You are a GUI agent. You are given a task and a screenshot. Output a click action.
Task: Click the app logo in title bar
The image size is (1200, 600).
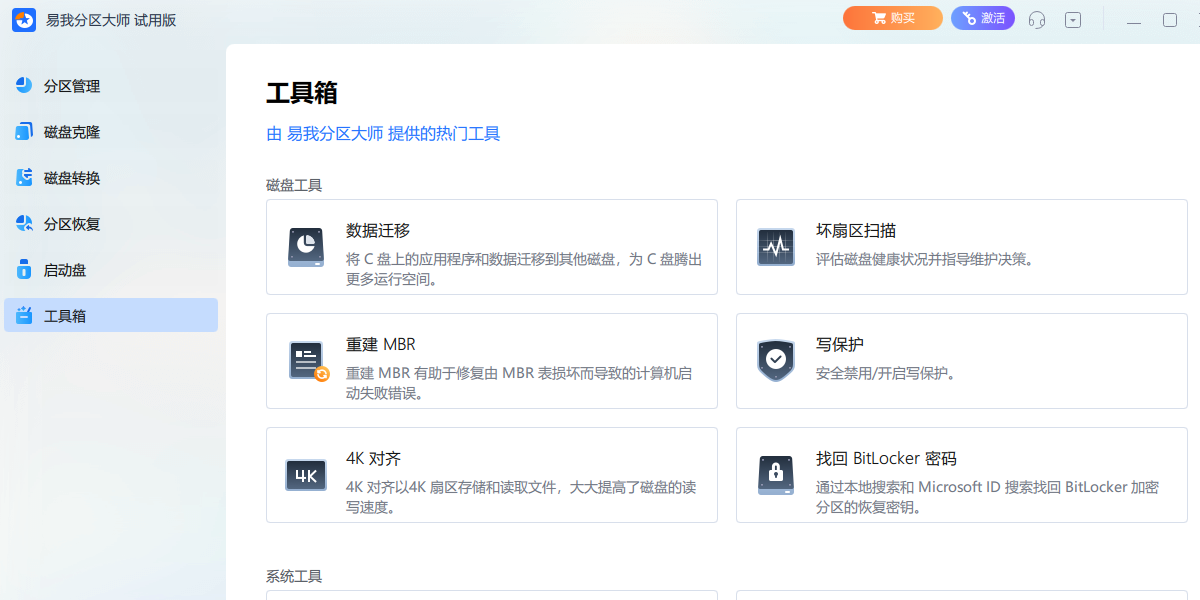24,19
